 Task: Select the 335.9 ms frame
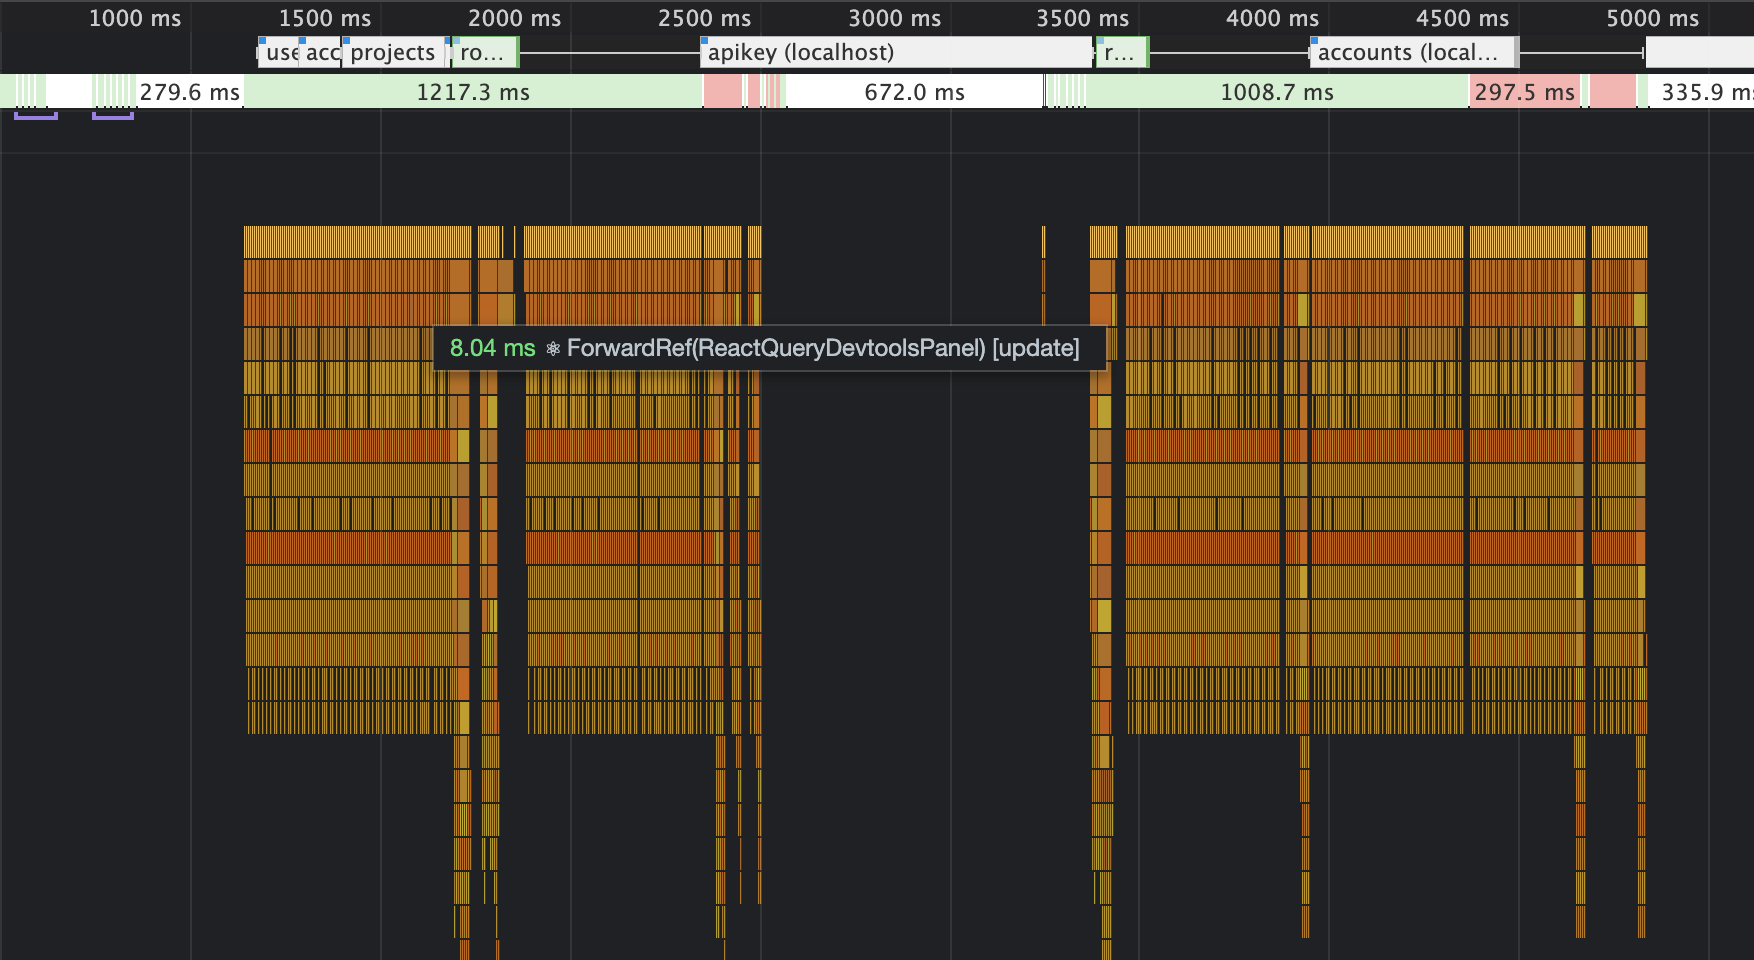pyautogui.click(x=1700, y=92)
